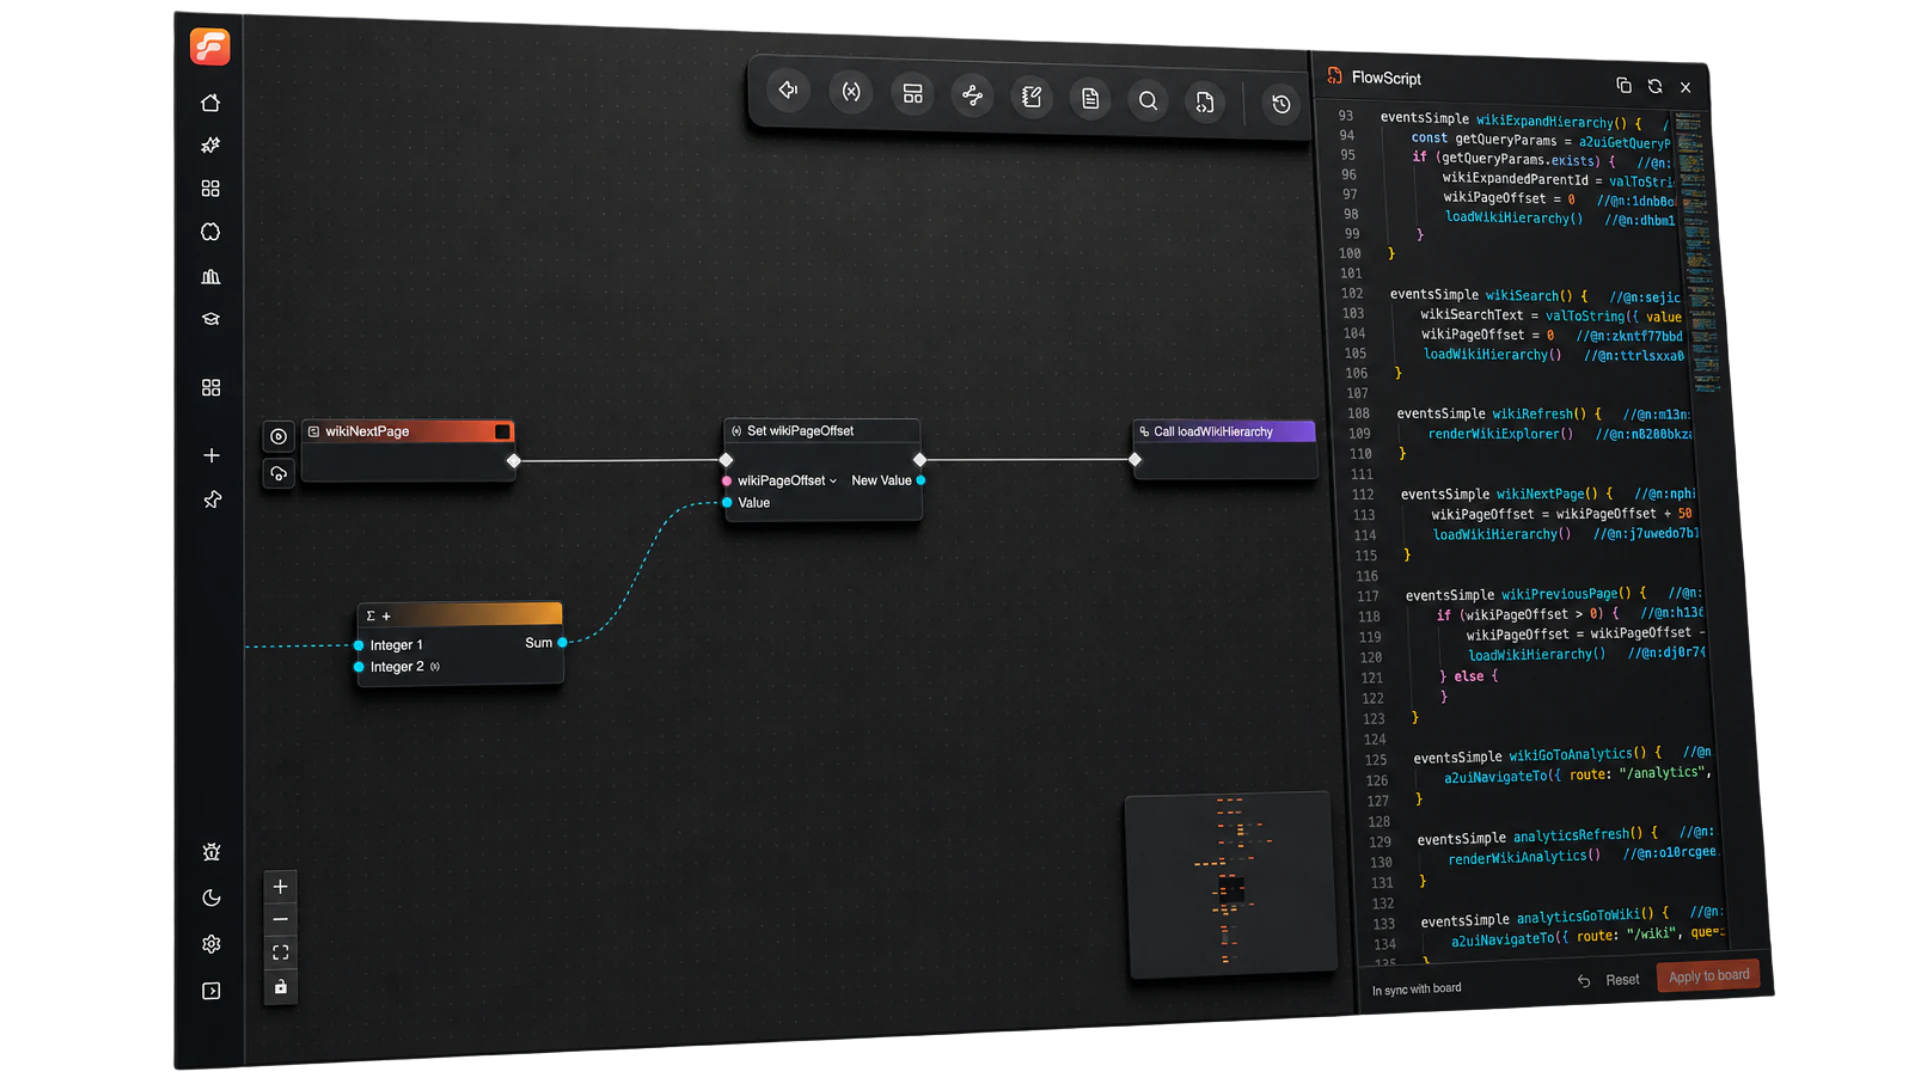Open the notebook with pencil icon
The image size is (1920, 1080).
click(1031, 98)
